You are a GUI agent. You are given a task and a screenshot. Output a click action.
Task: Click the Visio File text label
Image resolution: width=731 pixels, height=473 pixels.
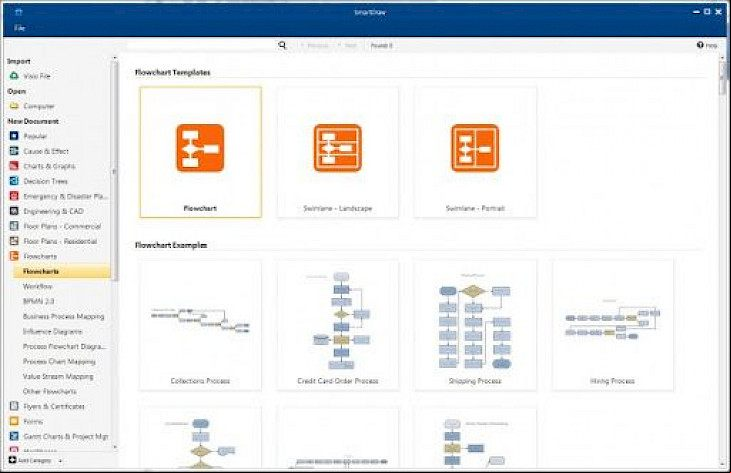[x=37, y=76]
